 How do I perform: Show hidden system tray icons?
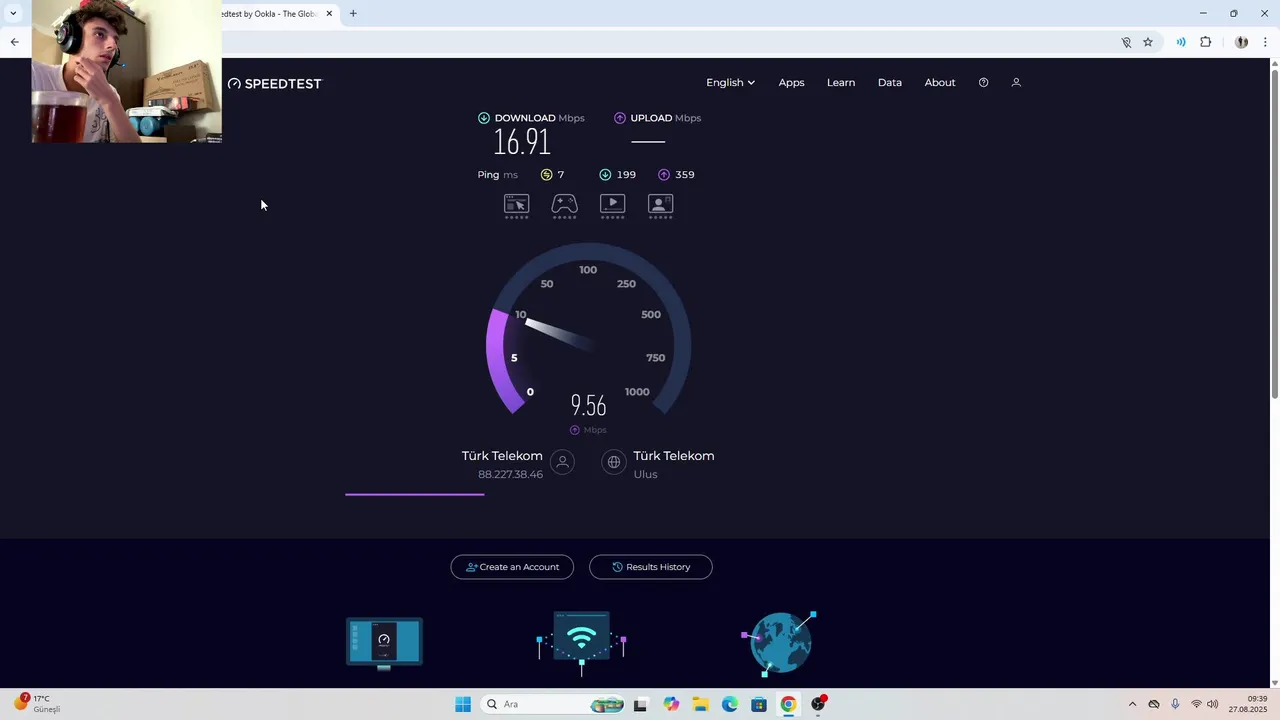tap(1132, 704)
